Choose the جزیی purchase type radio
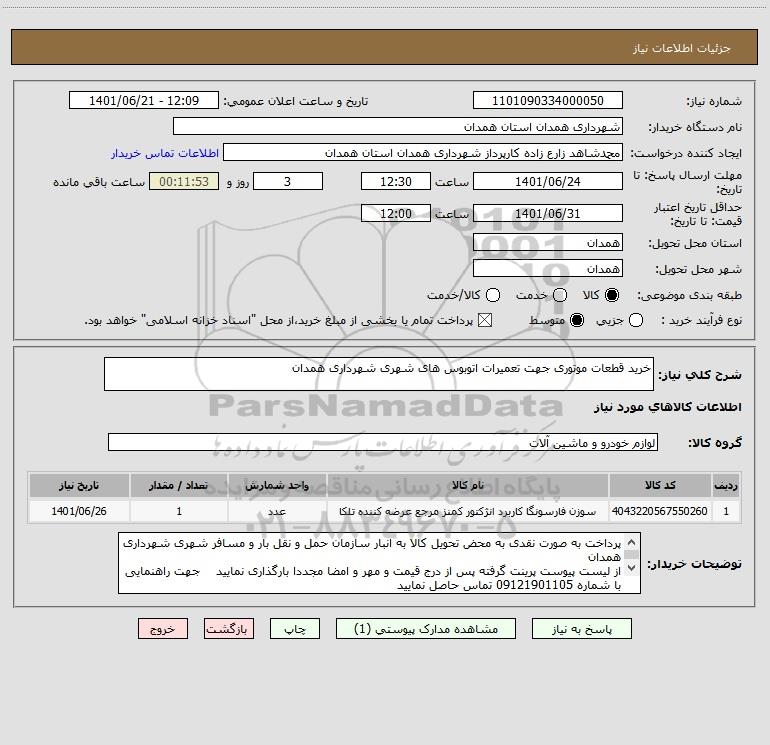Image resolution: width=770 pixels, height=745 pixels. 636,320
